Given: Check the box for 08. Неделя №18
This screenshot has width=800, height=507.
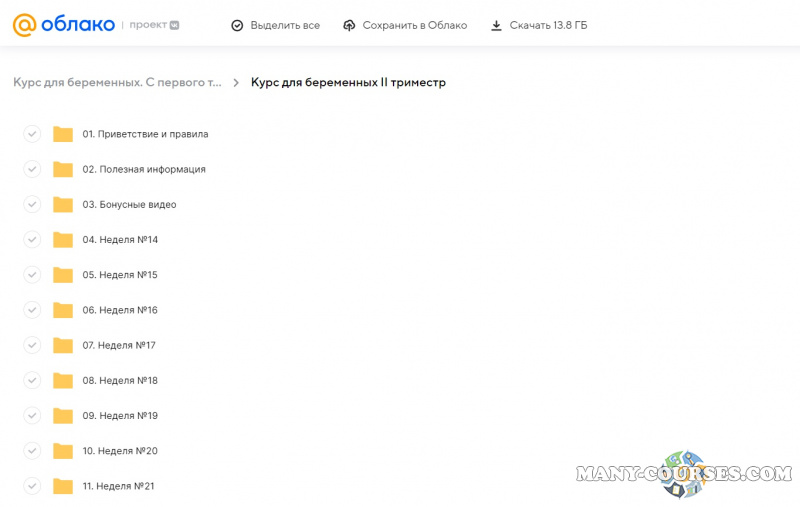Looking at the screenshot, I should (32, 380).
